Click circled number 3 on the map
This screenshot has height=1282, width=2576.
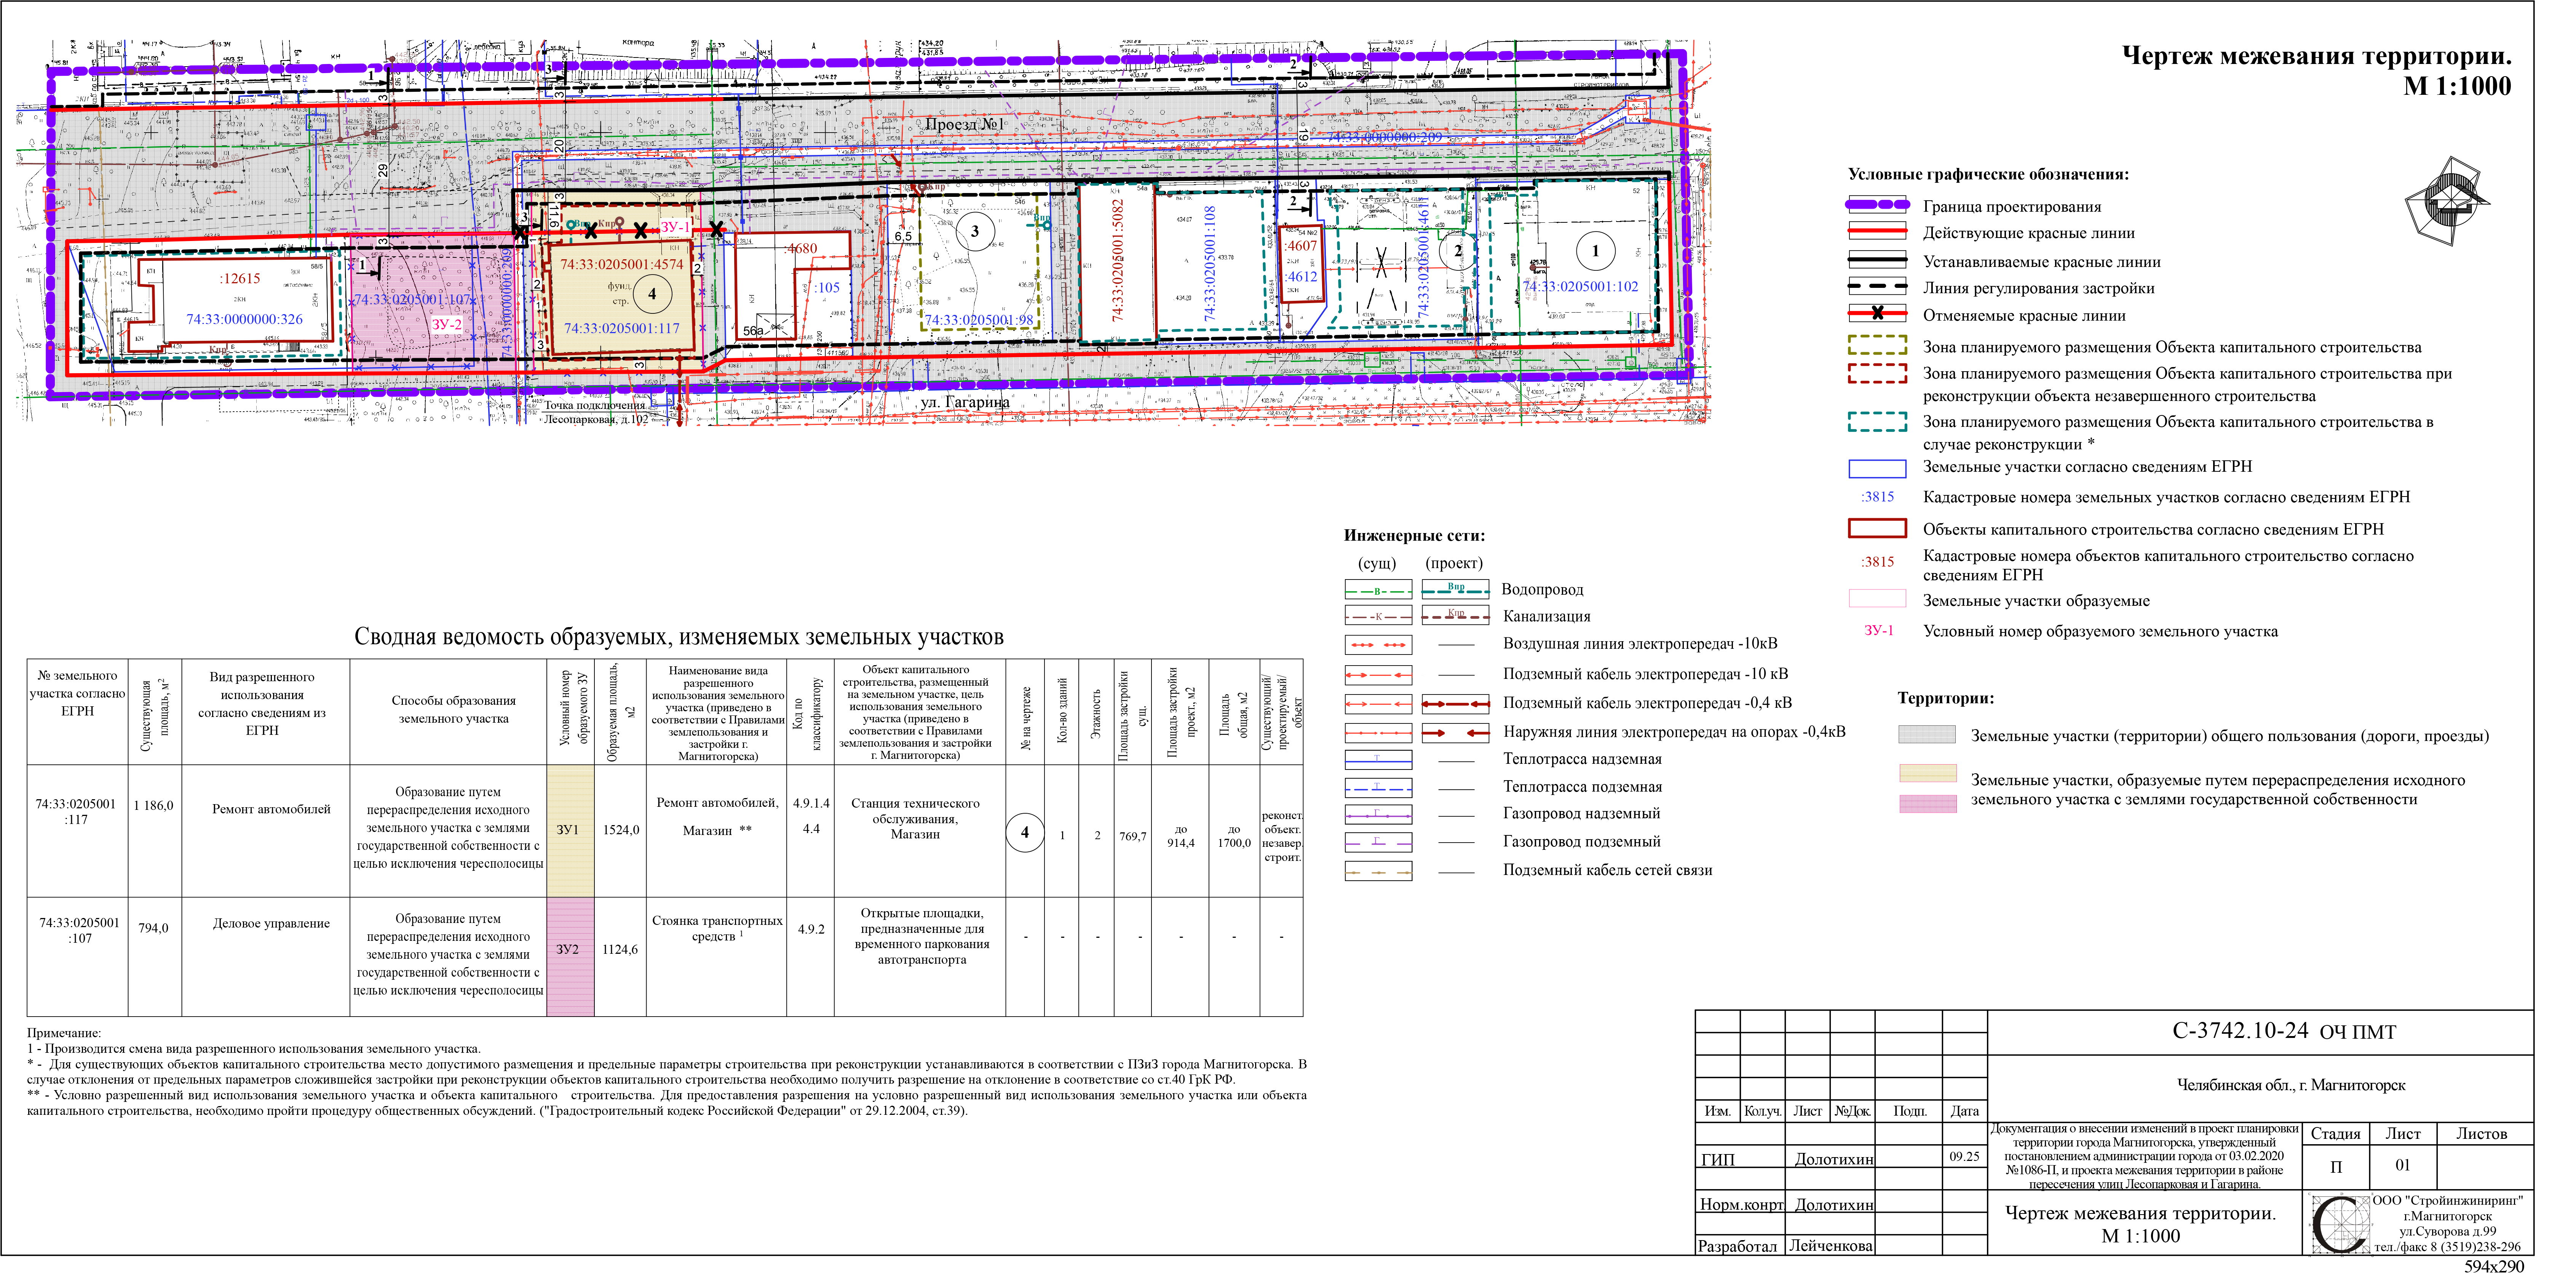click(975, 232)
